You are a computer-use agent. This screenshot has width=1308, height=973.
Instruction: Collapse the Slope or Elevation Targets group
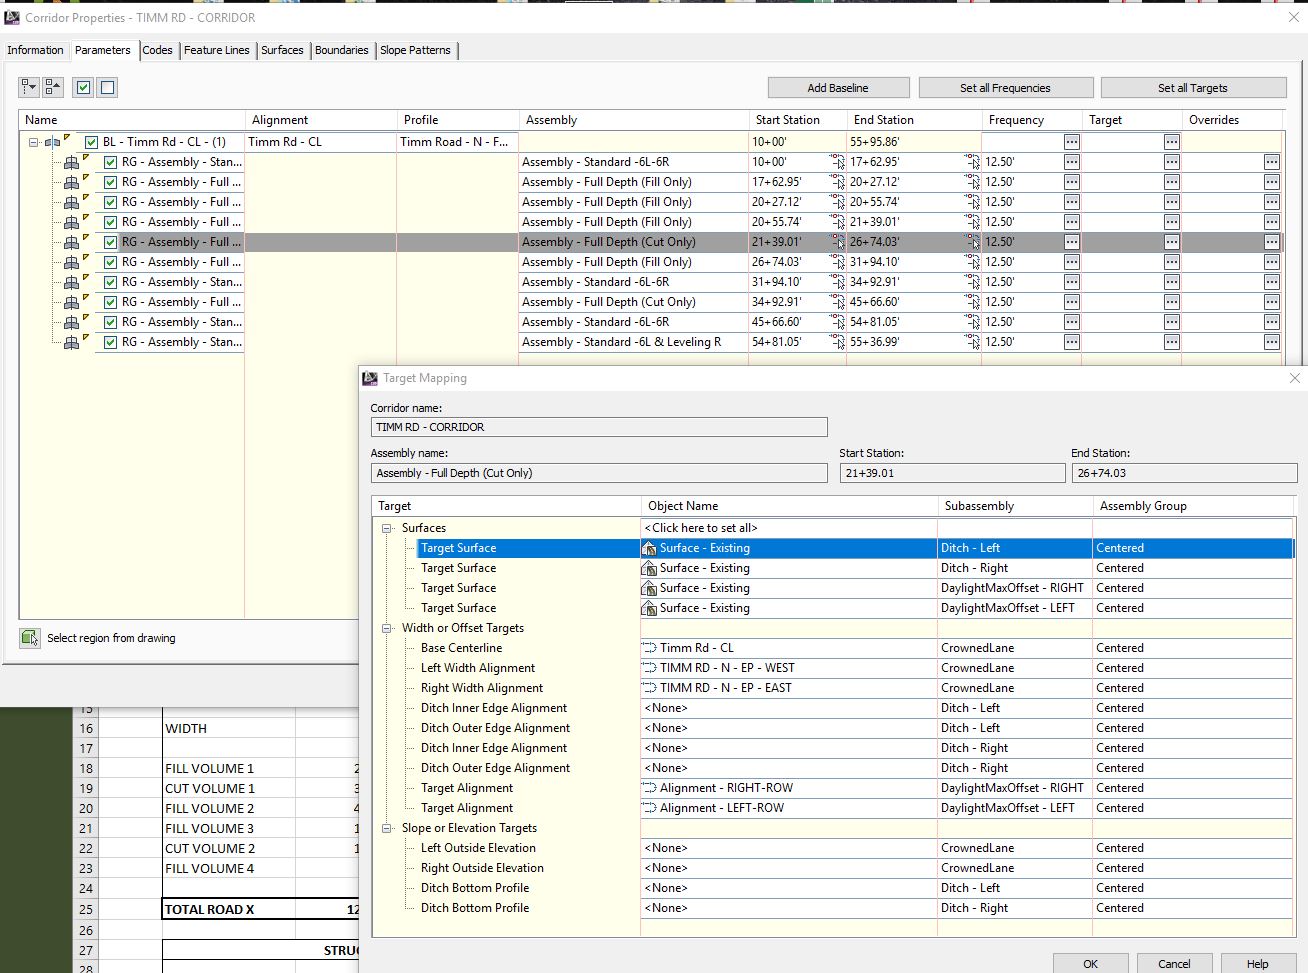386,827
